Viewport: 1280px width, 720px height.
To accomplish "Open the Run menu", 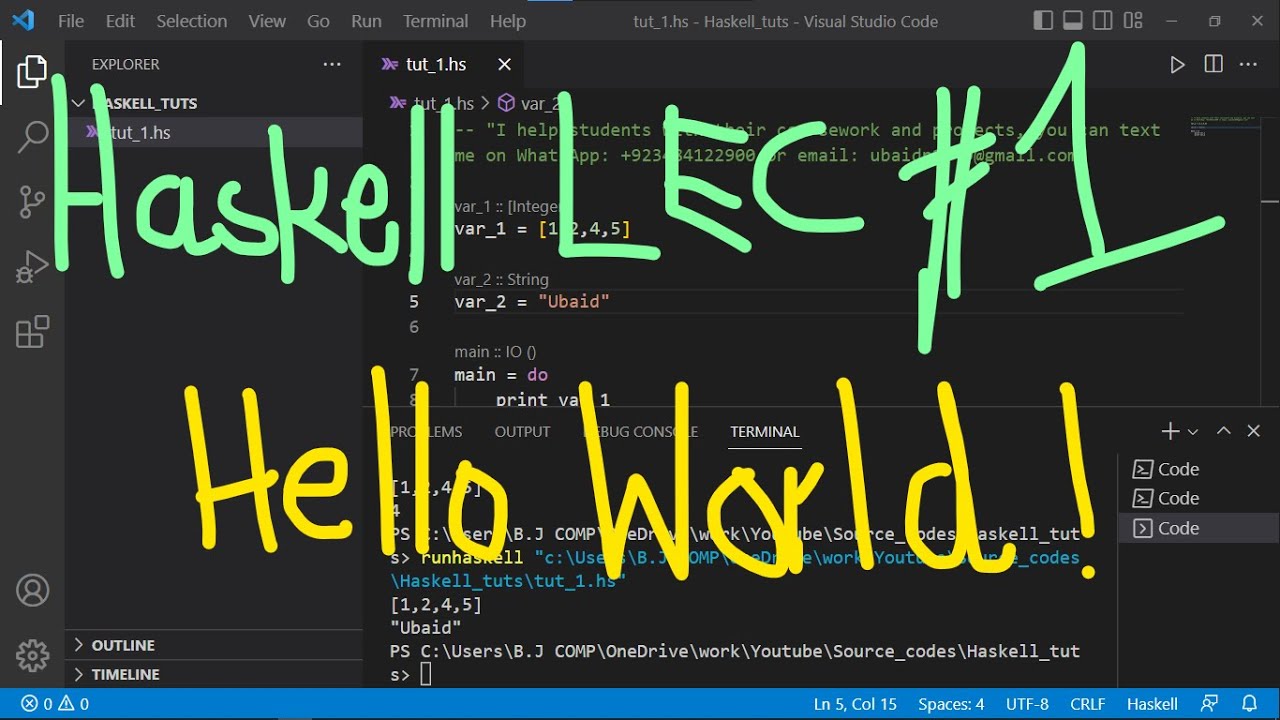I will [x=367, y=21].
